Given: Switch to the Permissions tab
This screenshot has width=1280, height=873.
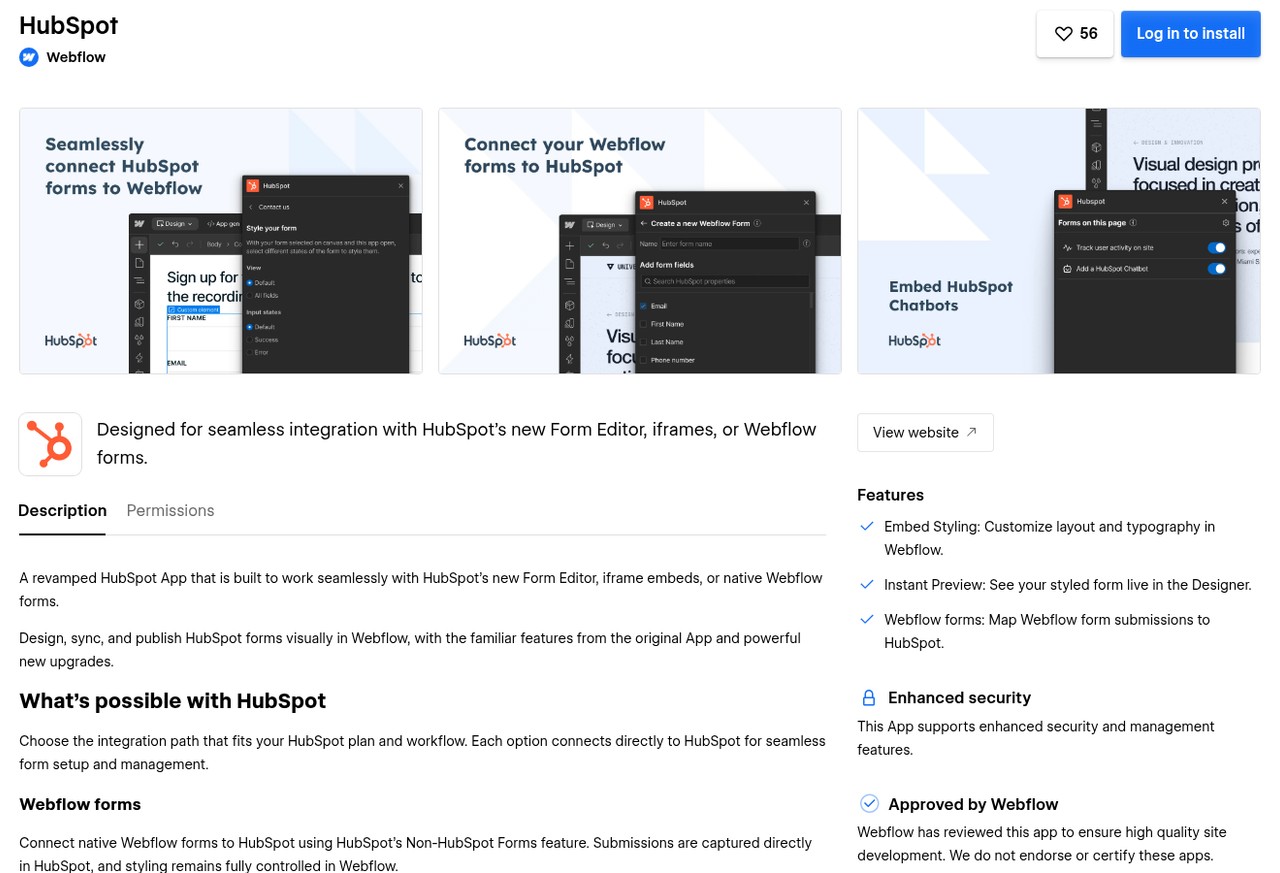Looking at the screenshot, I should pos(170,510).
